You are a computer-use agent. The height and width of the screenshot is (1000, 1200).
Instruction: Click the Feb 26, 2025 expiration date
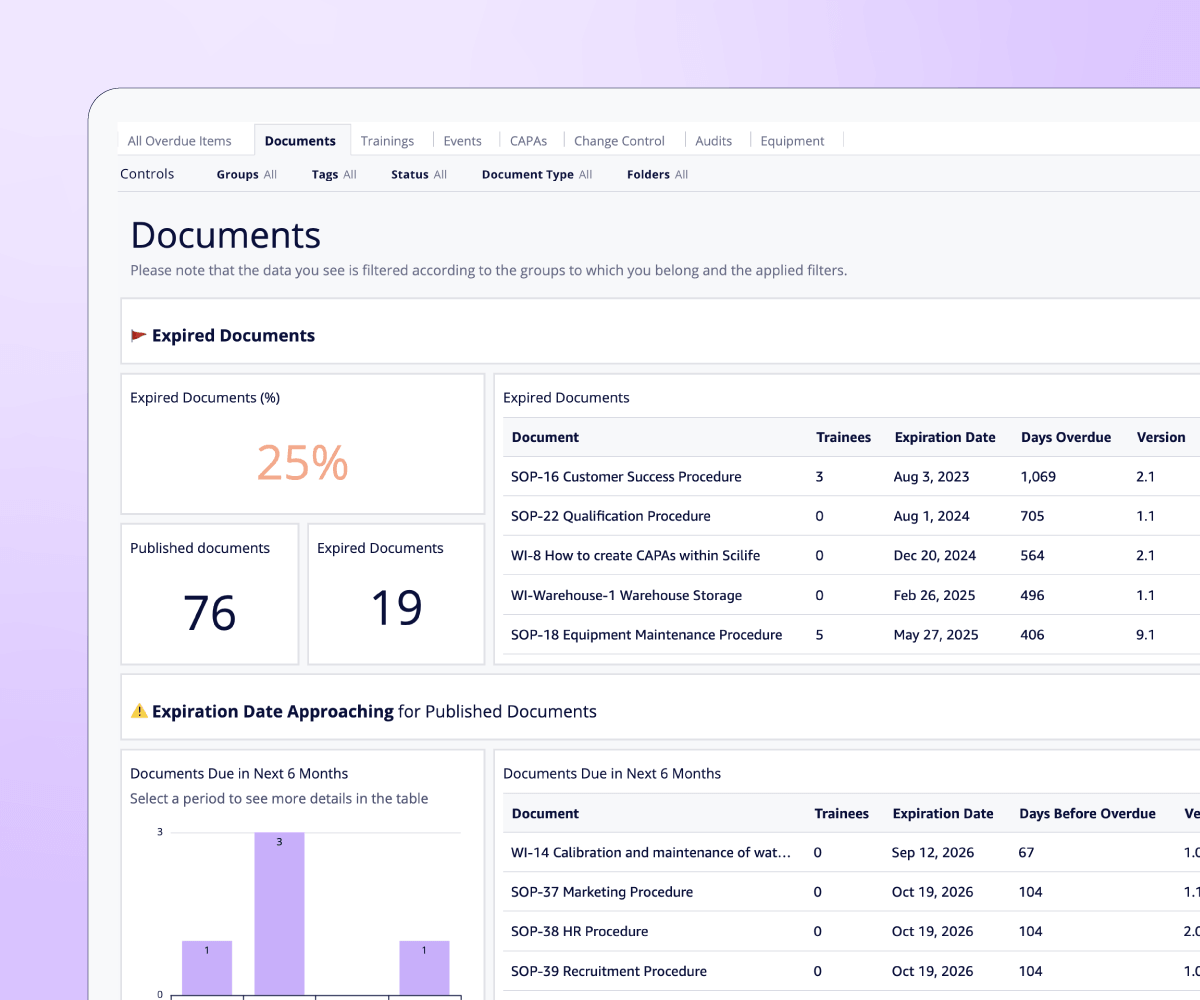pyautogui.click(x=934, y=595)
